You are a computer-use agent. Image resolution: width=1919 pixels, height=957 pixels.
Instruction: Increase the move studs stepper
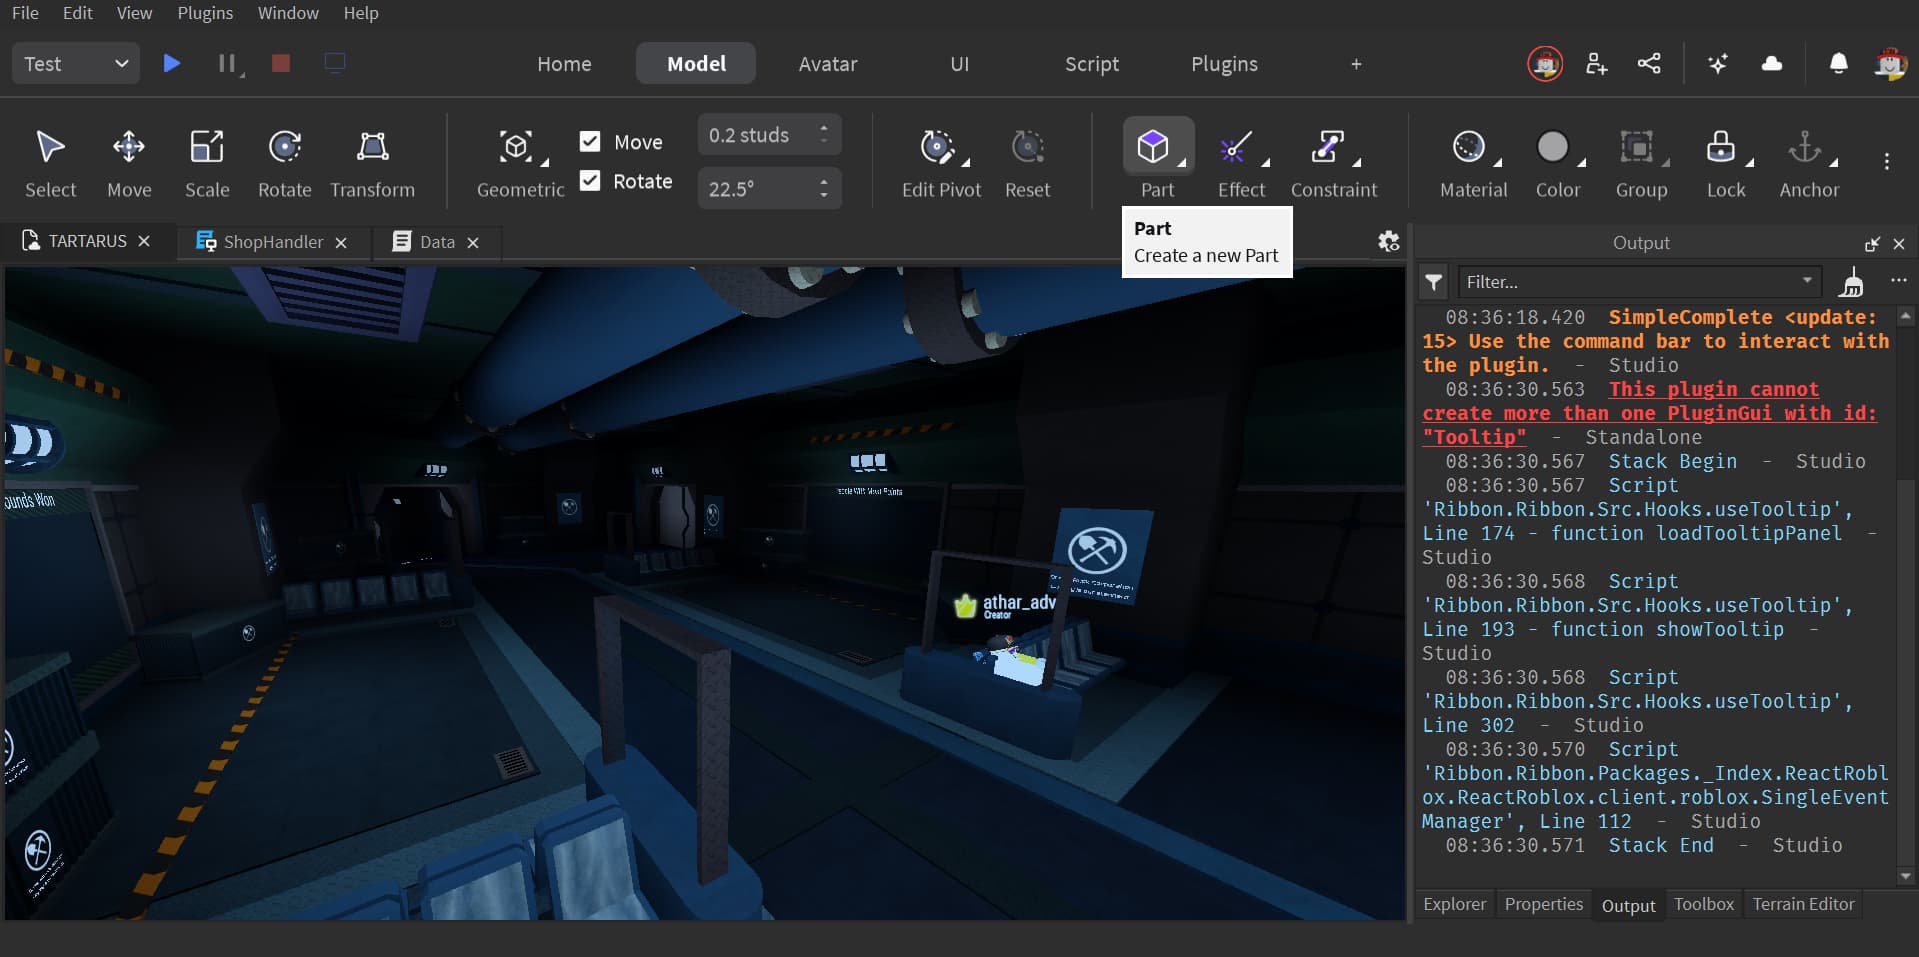pyautogui.click(x=824, y=128)
